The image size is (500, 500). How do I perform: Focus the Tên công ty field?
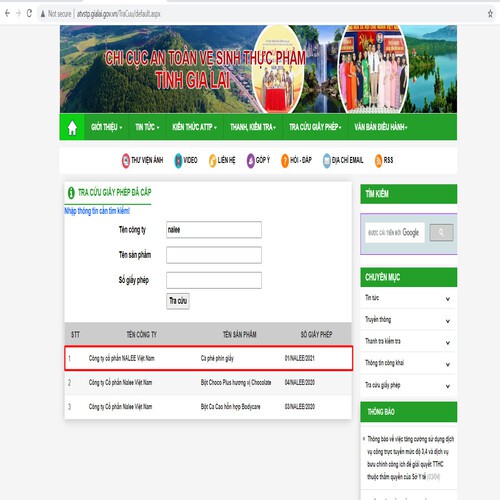214,230
